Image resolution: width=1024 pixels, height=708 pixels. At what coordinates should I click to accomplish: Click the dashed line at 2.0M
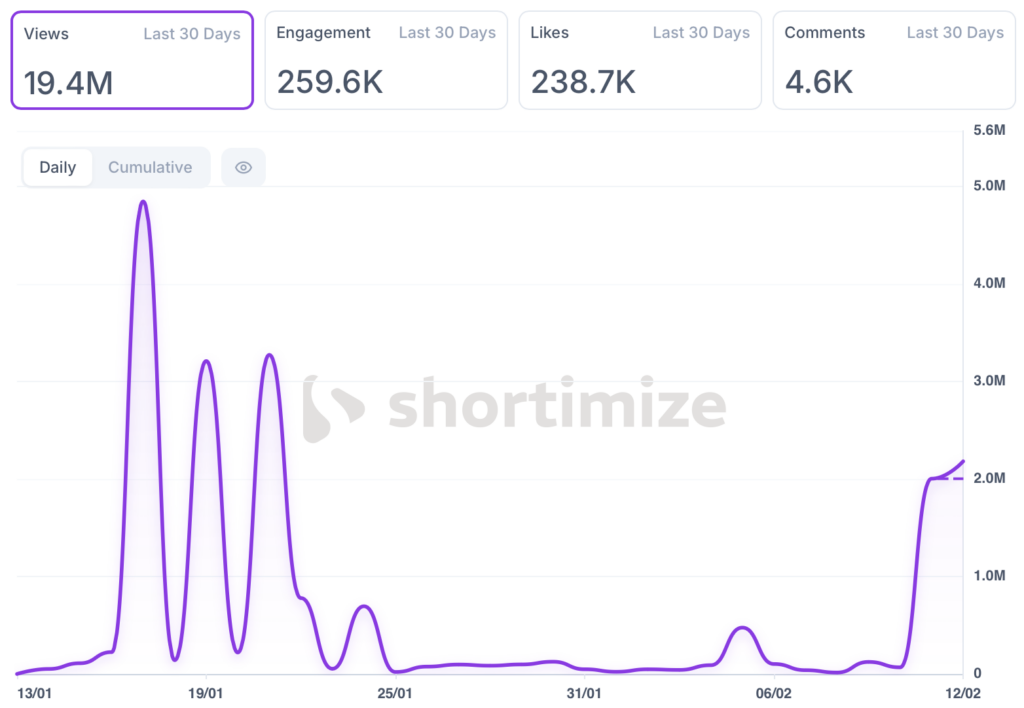click(x=951, y=479)
